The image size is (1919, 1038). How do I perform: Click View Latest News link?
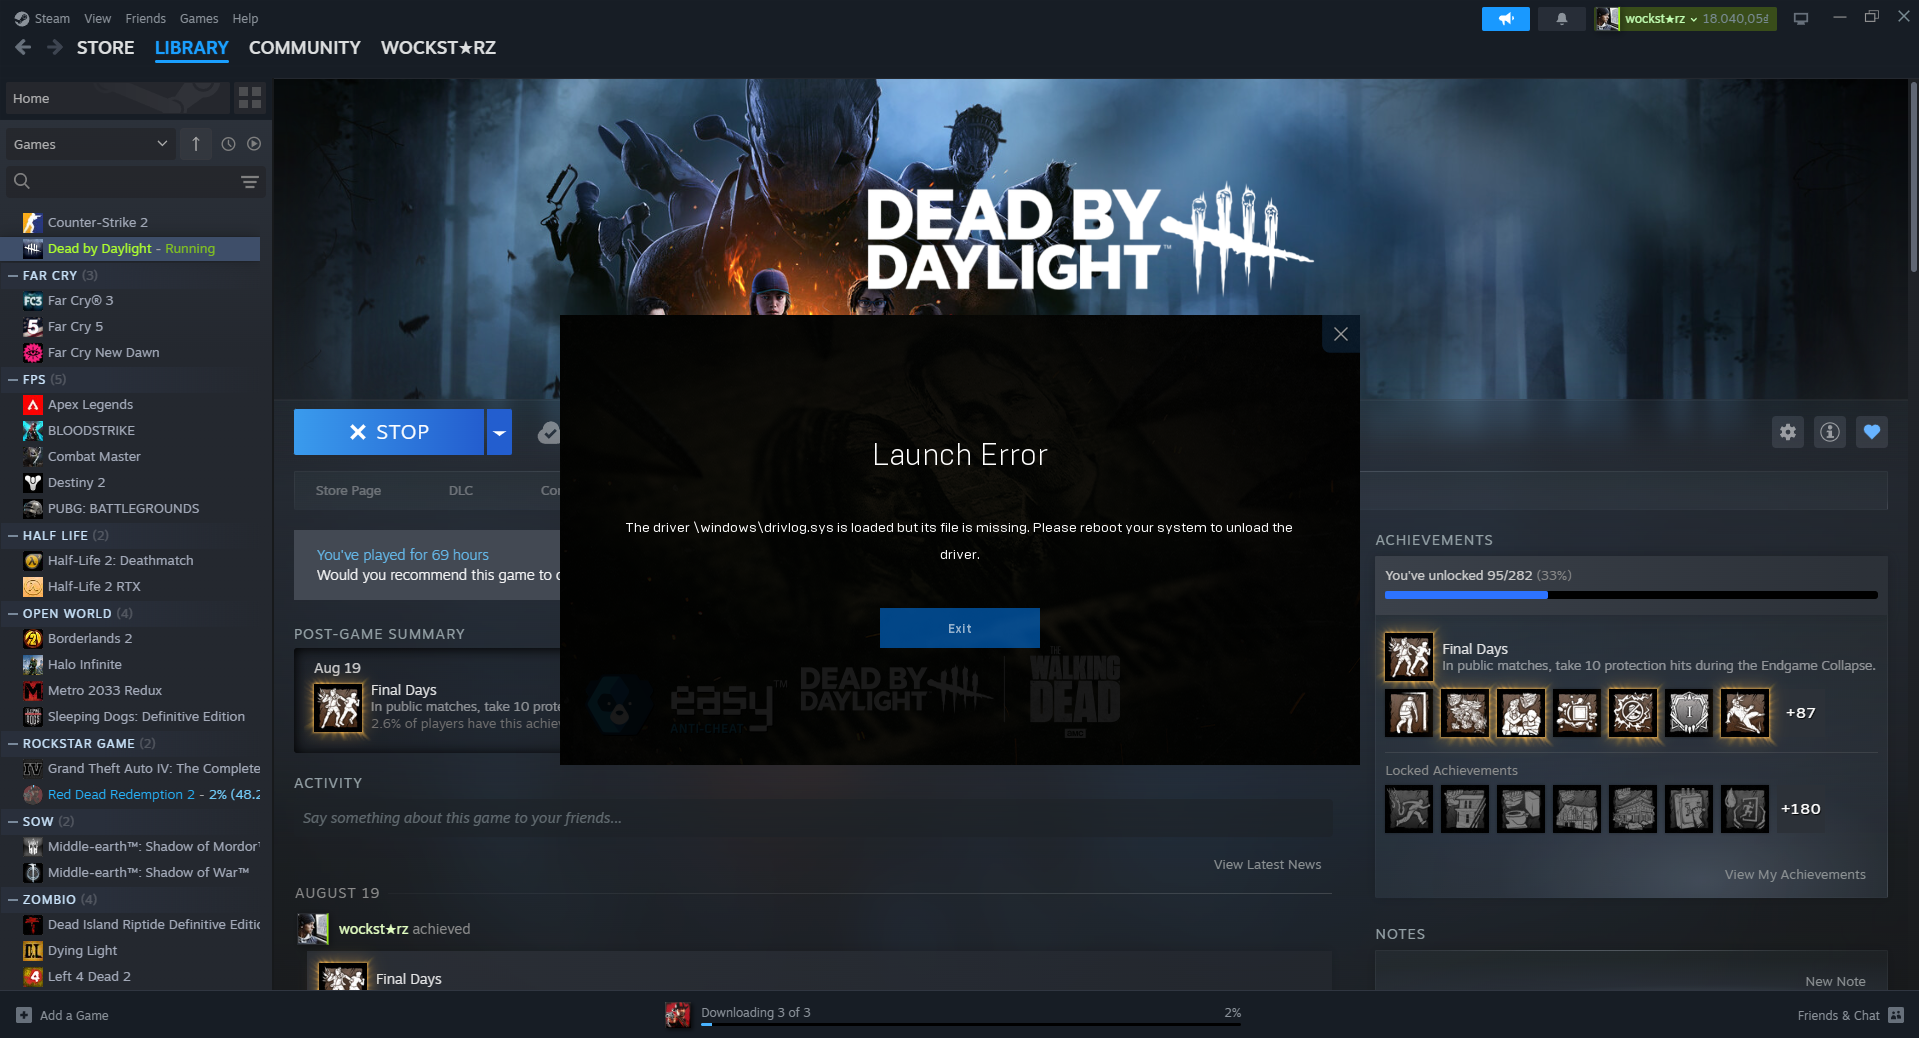tap(1267, 864)
